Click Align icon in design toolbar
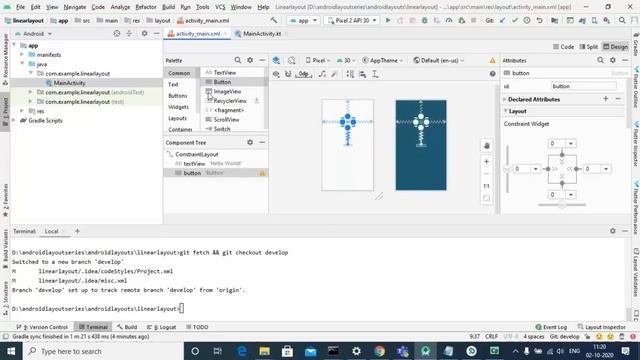 (362, 74)
